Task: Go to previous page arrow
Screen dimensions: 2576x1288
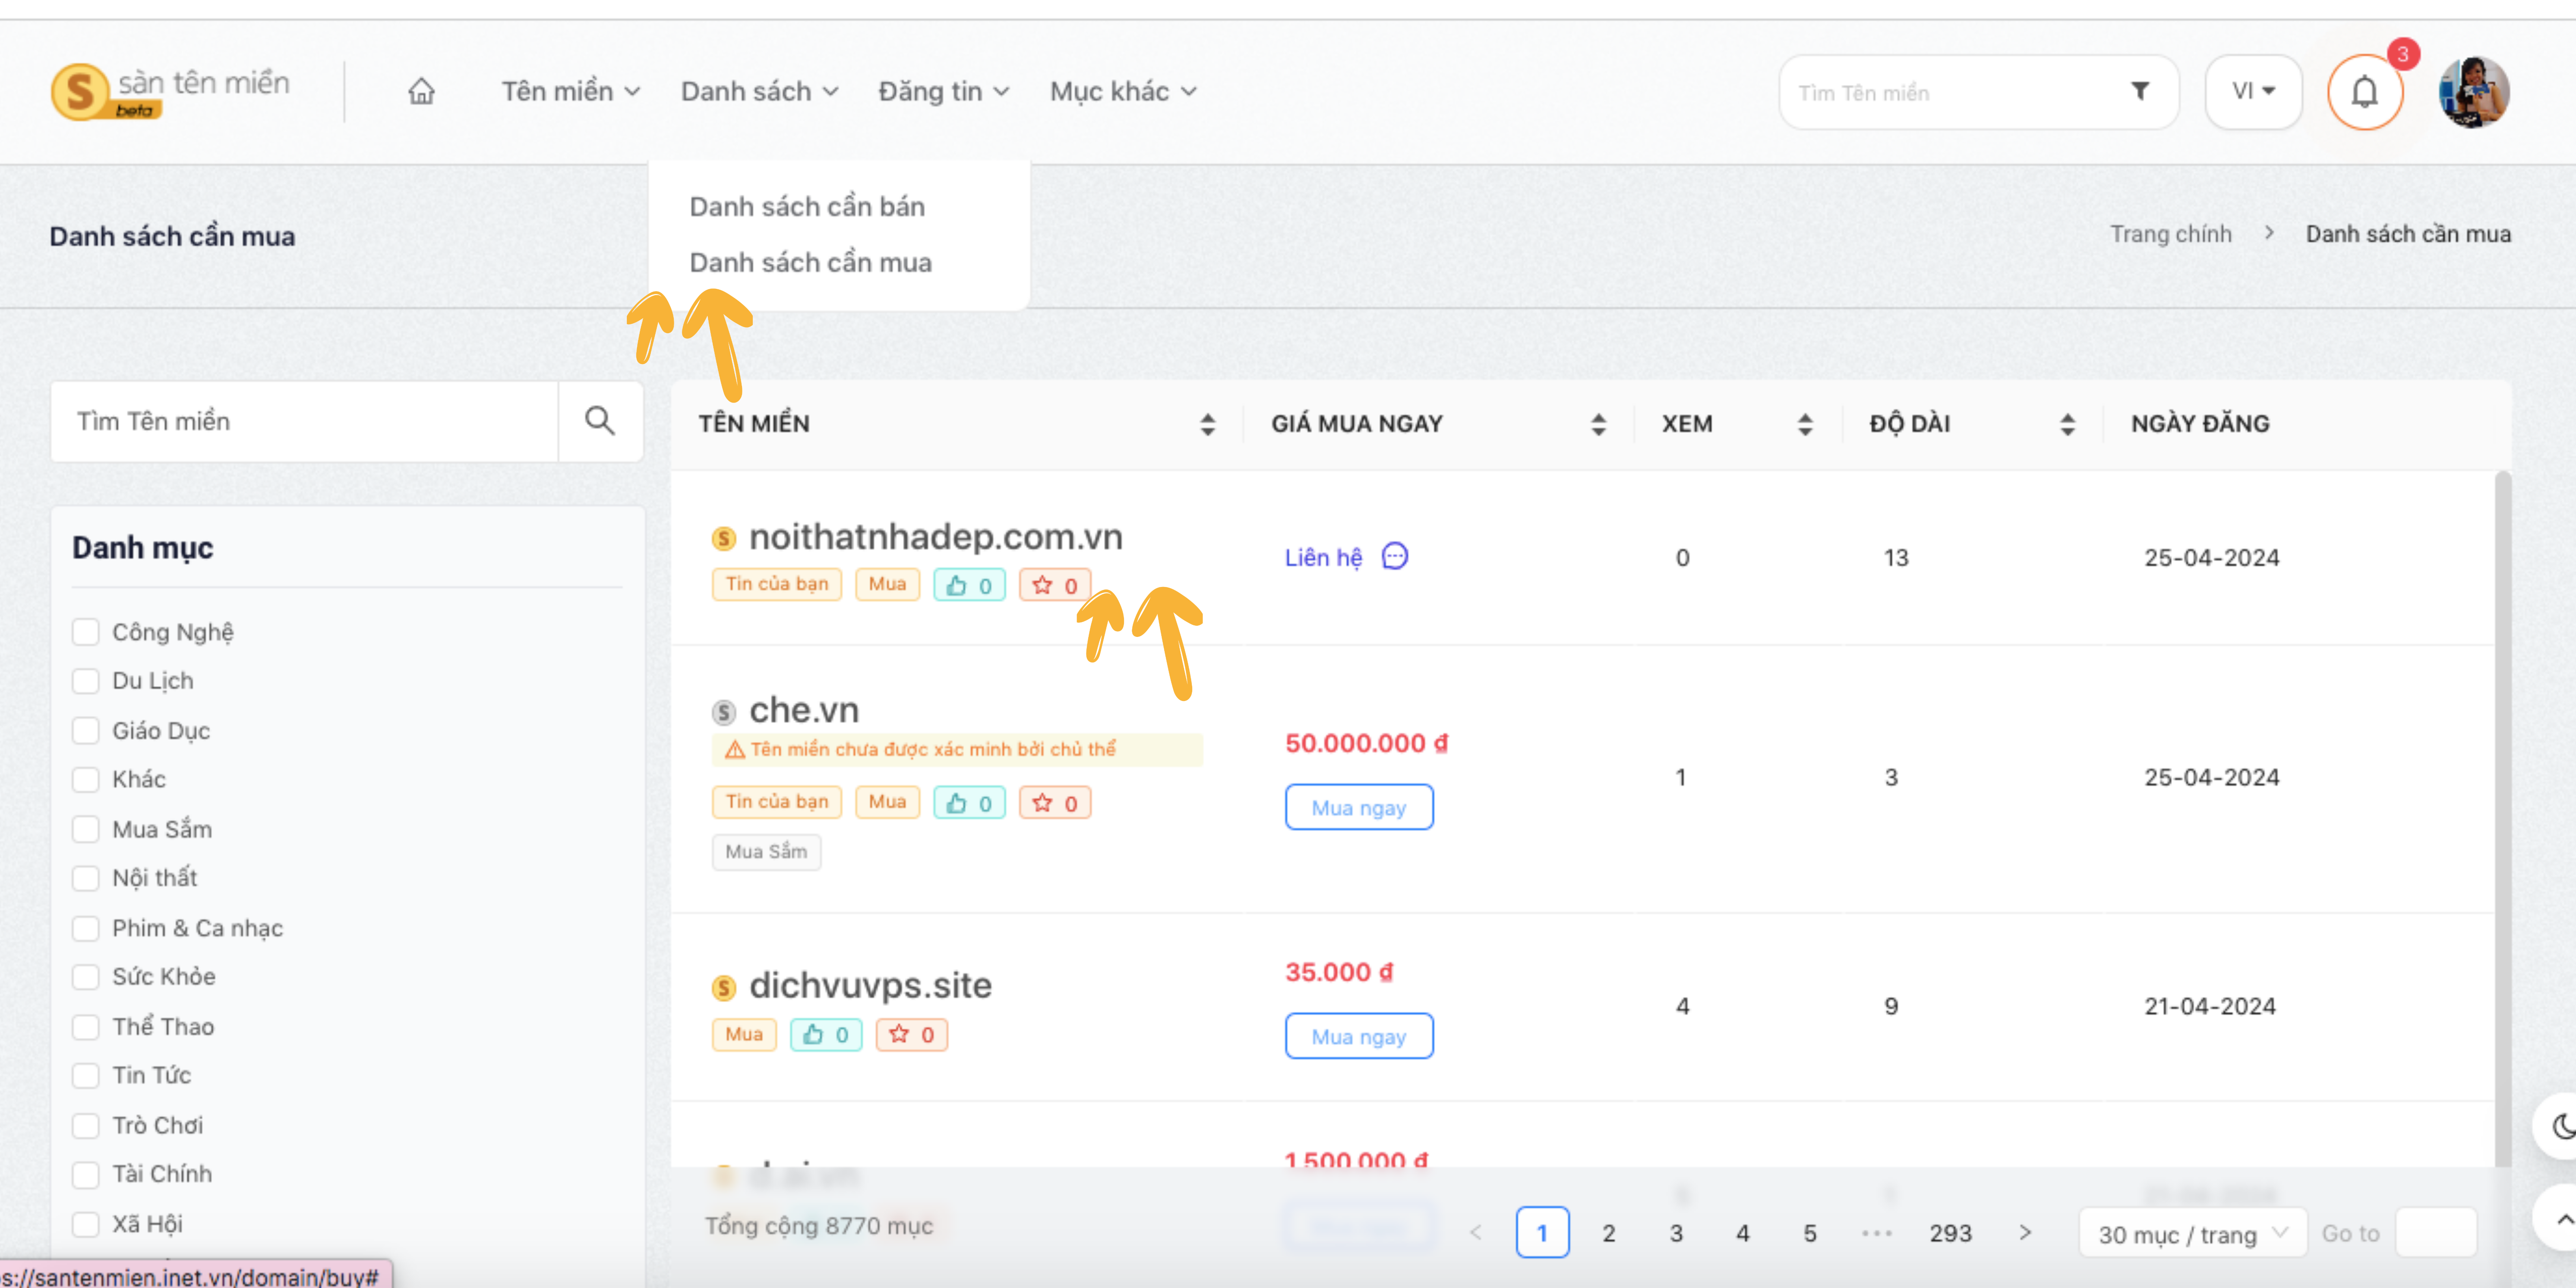Action: [x=1476, y=1232]
